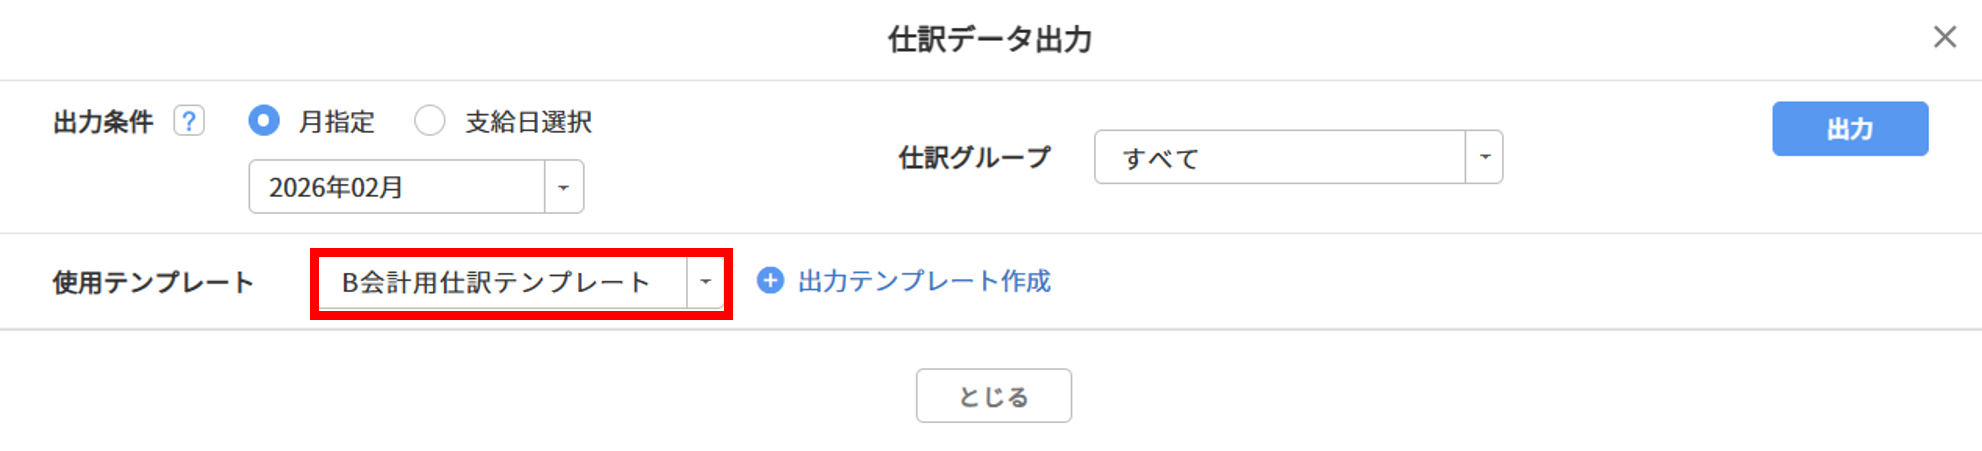Click the 支給日選択 option label text
Viewport: 1982px width, 451px height.
pyautogui.click(x=528, y=122)
